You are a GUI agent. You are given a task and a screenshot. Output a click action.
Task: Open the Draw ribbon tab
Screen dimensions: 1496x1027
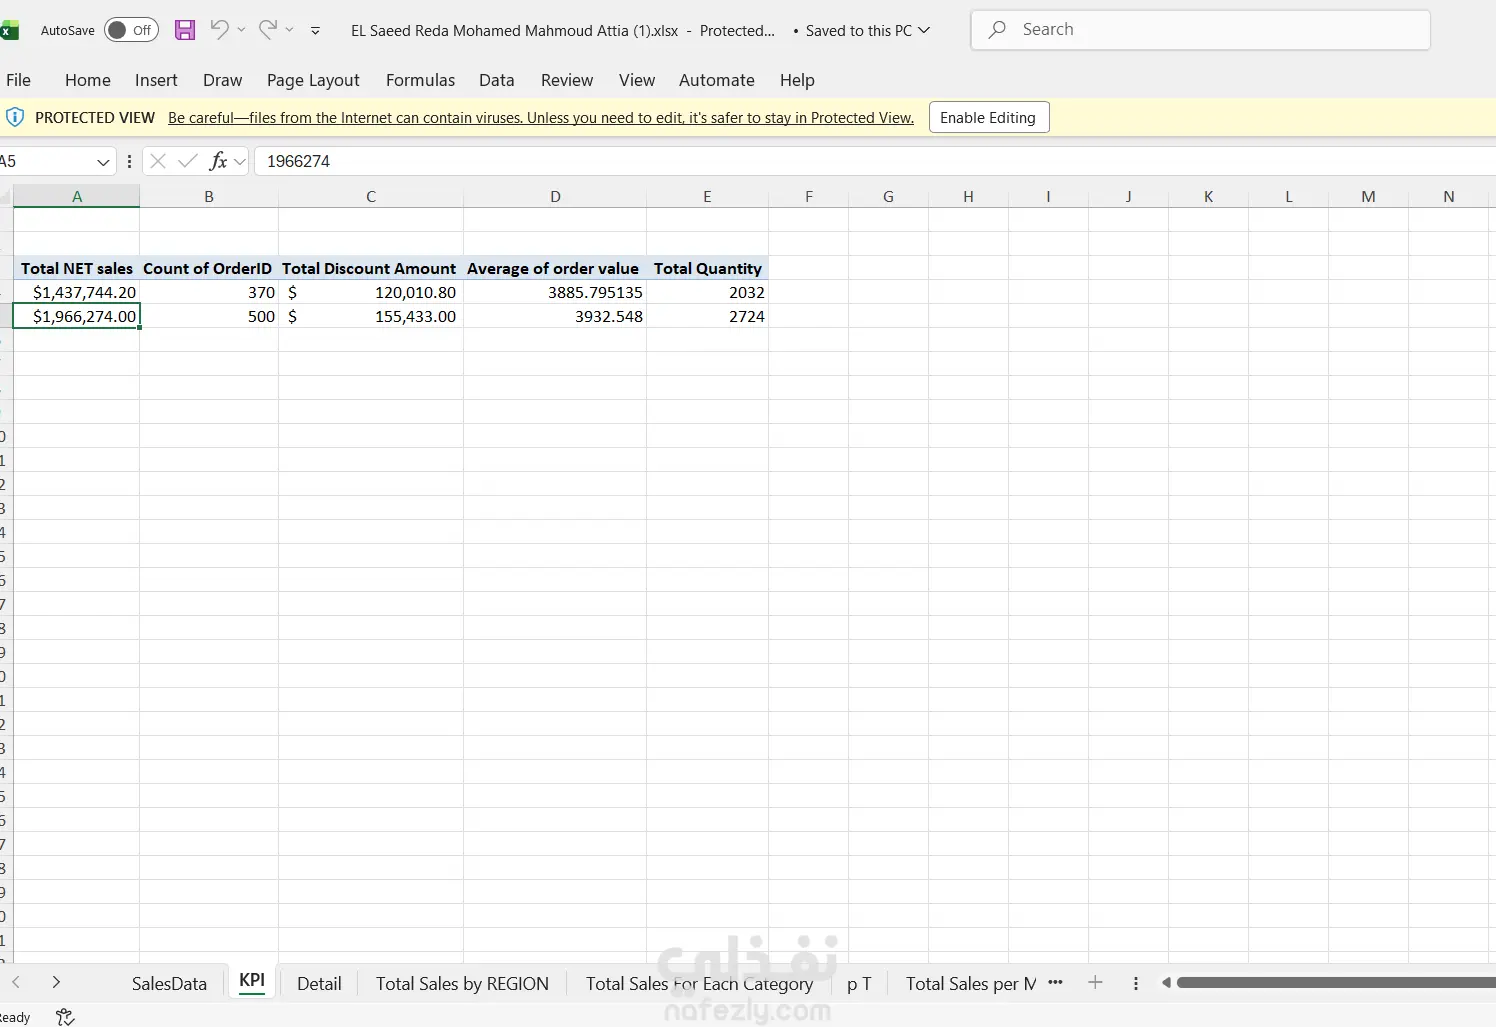coord(222,80)
